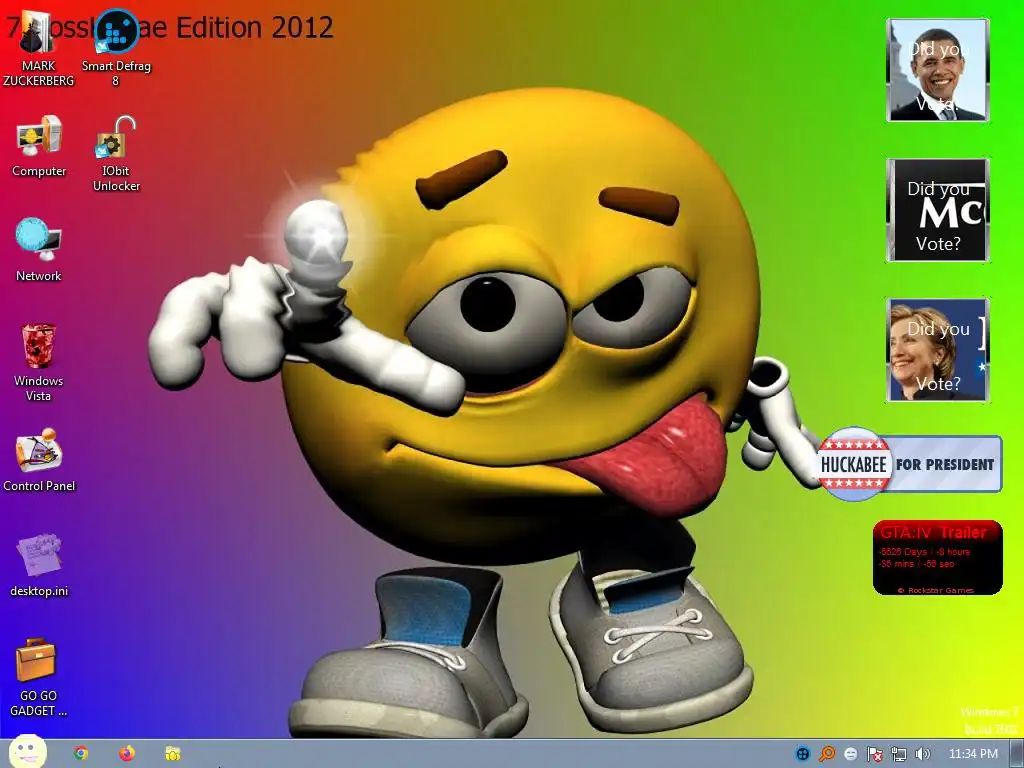The width and height of the screenshot is (1024, 768).
Task: Click the Huckabee For President gadget
Action: click(x=910, y=464)
